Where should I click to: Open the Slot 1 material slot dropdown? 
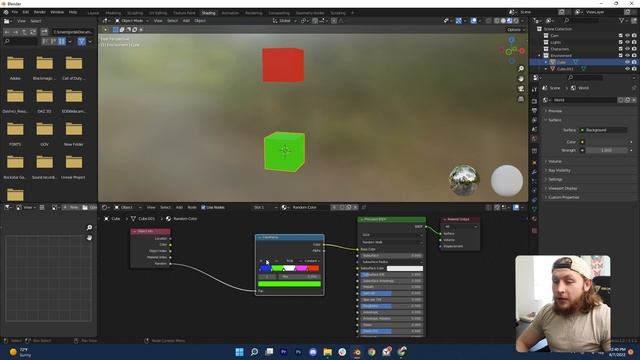265,207
